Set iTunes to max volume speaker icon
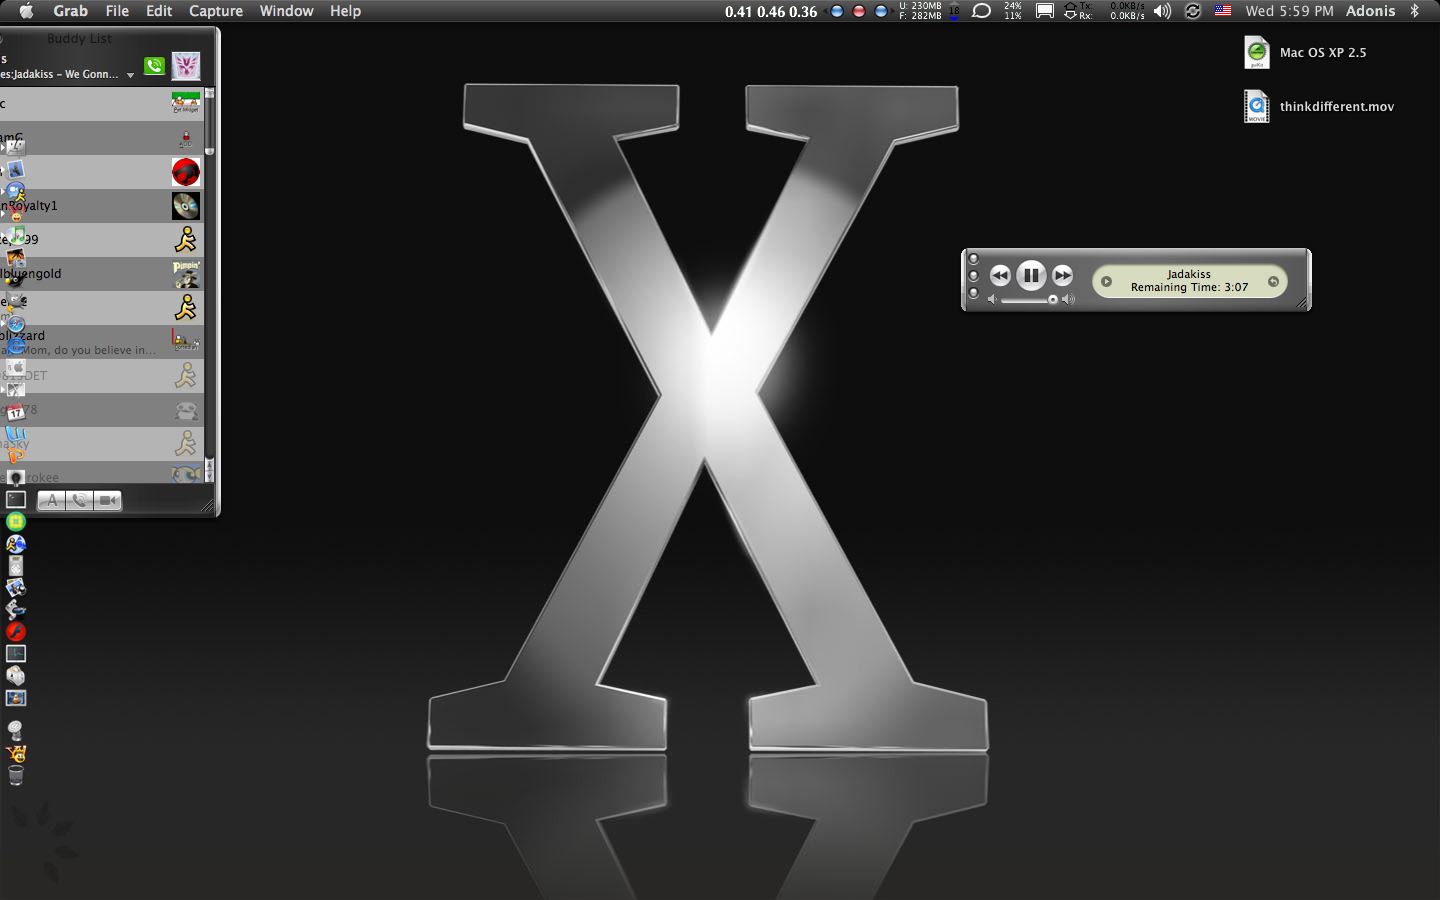Screen dimensions: 1440x900 pyautogui.click(x=1068, y=299)
